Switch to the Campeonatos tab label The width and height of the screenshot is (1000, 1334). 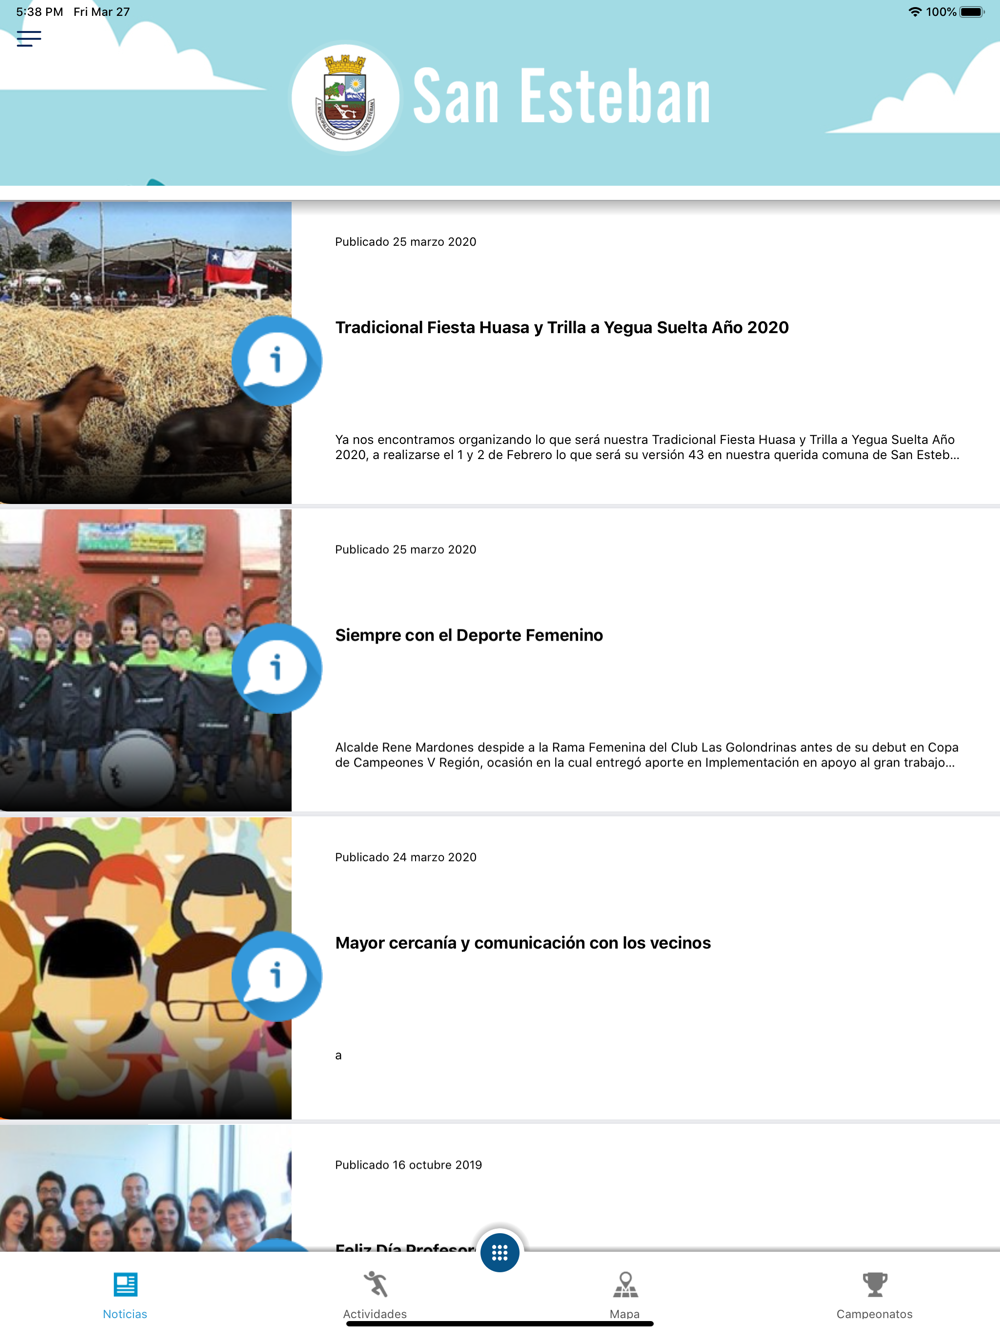(x=875, y=1314)
